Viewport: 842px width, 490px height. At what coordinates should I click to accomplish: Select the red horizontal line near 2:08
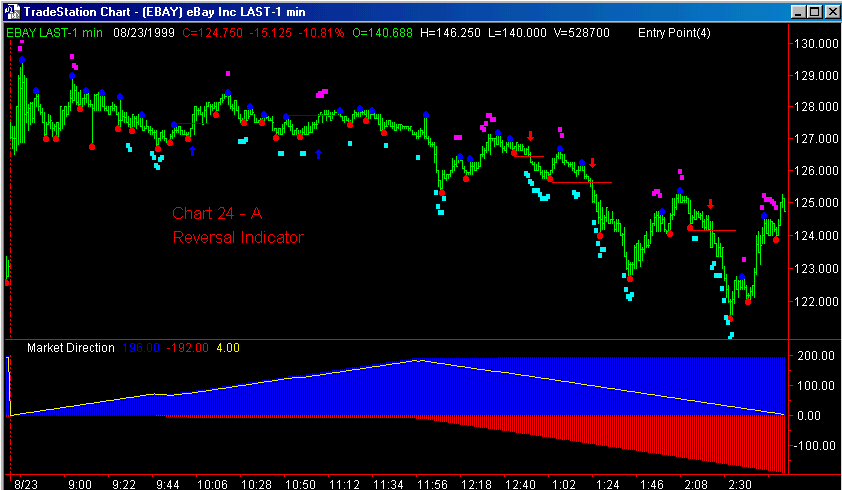713,230
